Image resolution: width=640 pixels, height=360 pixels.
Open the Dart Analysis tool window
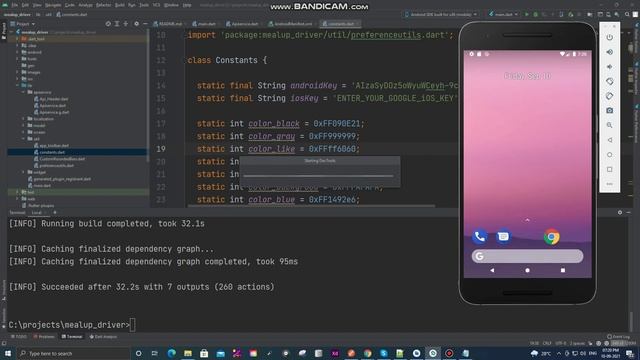(103, 337)
